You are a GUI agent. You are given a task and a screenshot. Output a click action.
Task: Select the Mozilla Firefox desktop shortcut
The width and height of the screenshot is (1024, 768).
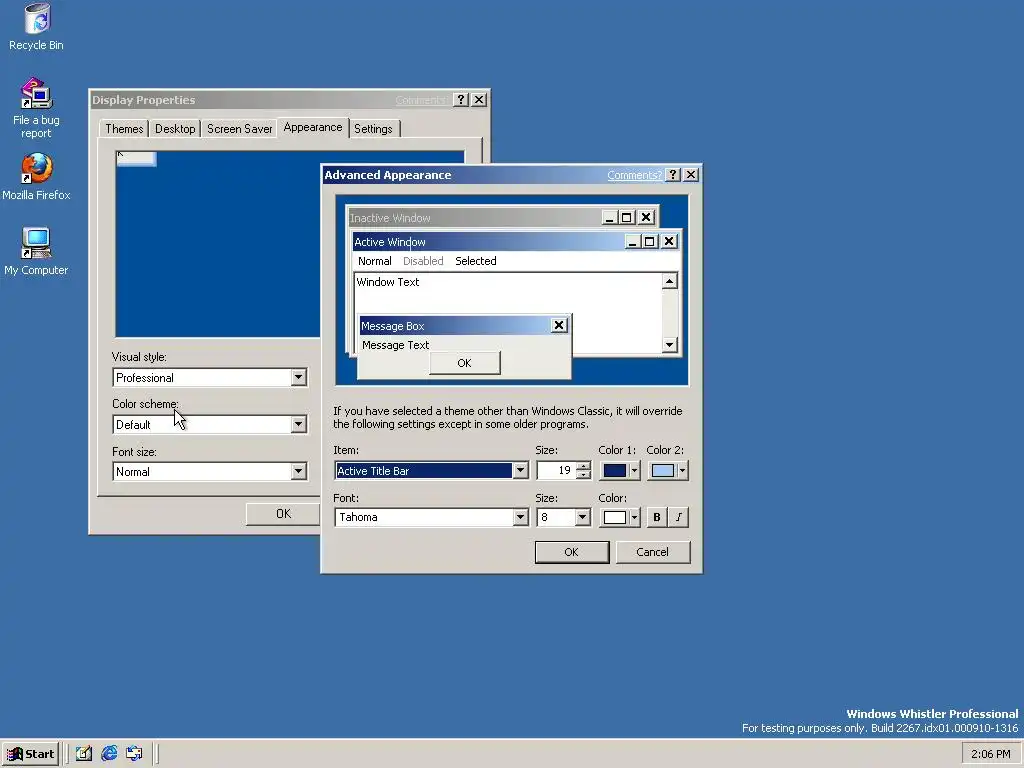[x=37, y=177]
